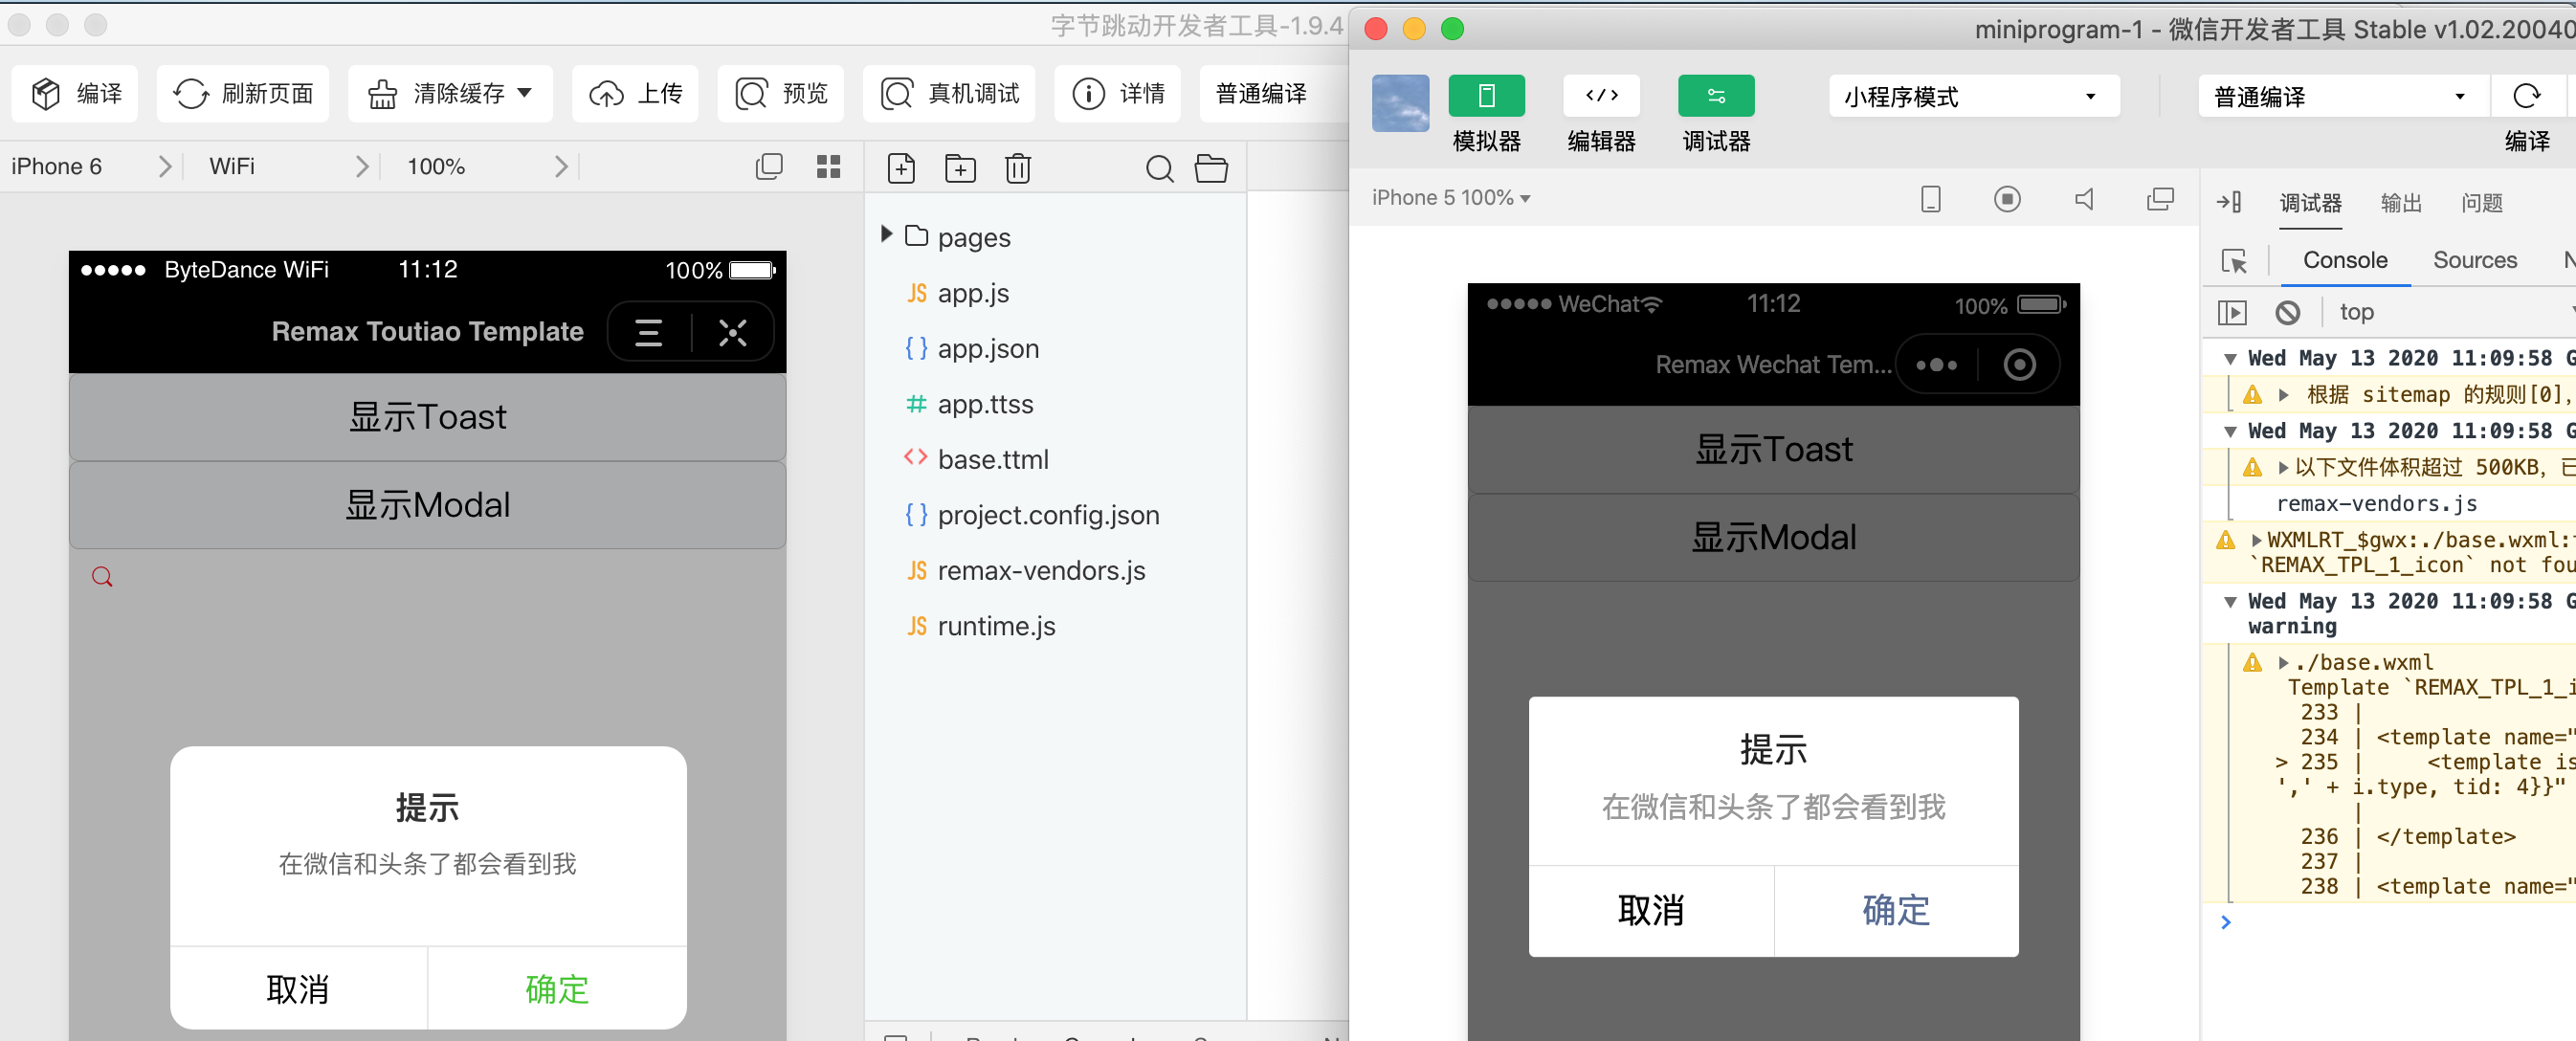Open 详情 details info button
This screenshot has height=1041, width=2576.
[1118, 94]
